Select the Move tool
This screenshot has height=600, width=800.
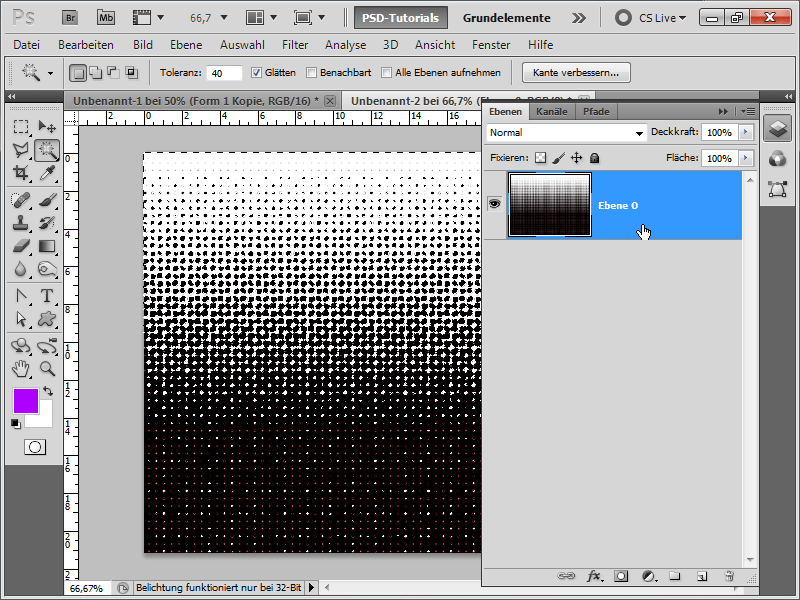coord(47,127)
